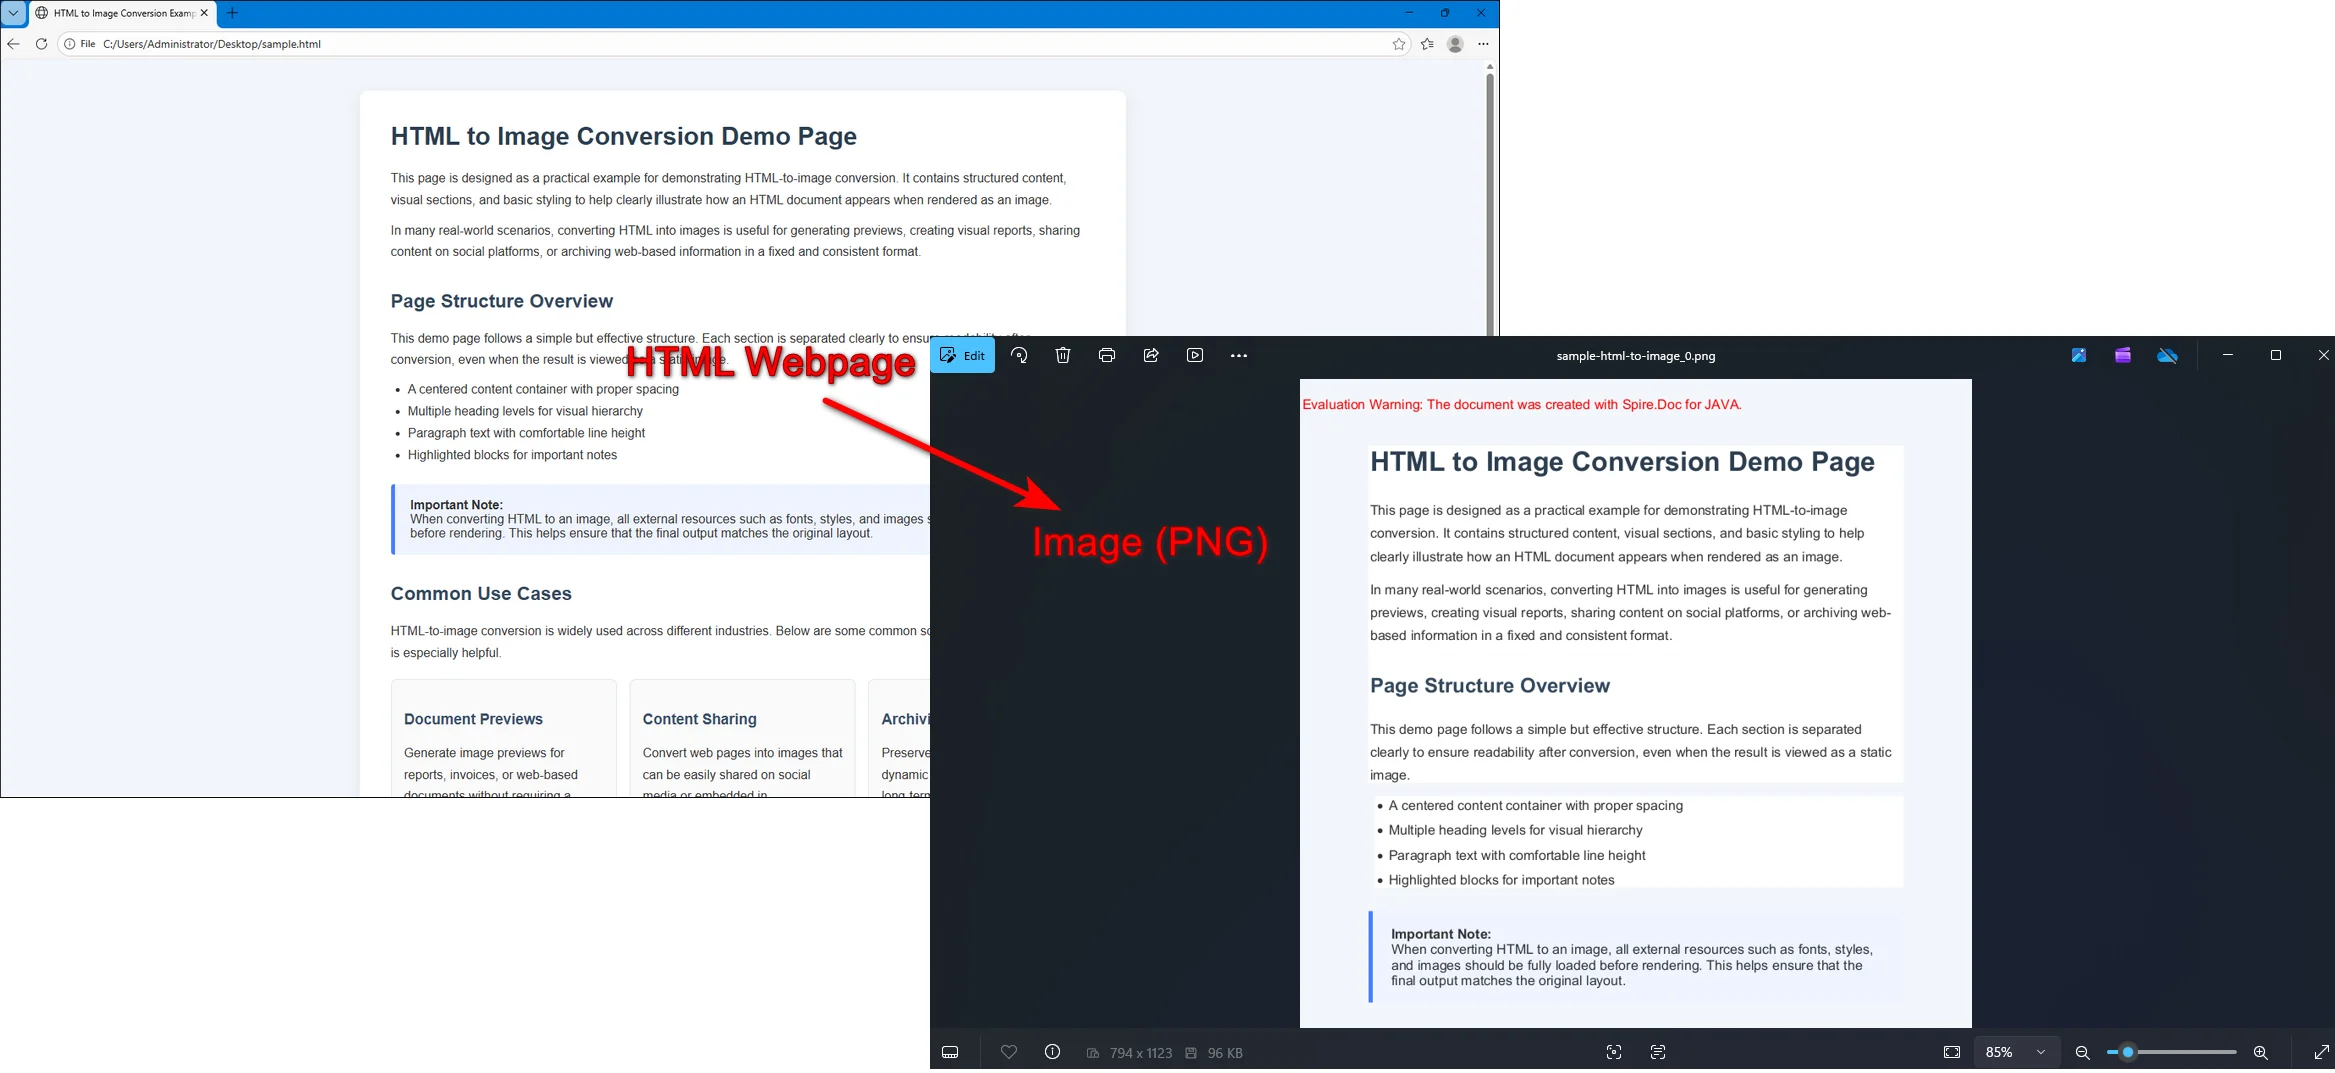
Task: Print the image from Photos
Action: point(1106,355)
